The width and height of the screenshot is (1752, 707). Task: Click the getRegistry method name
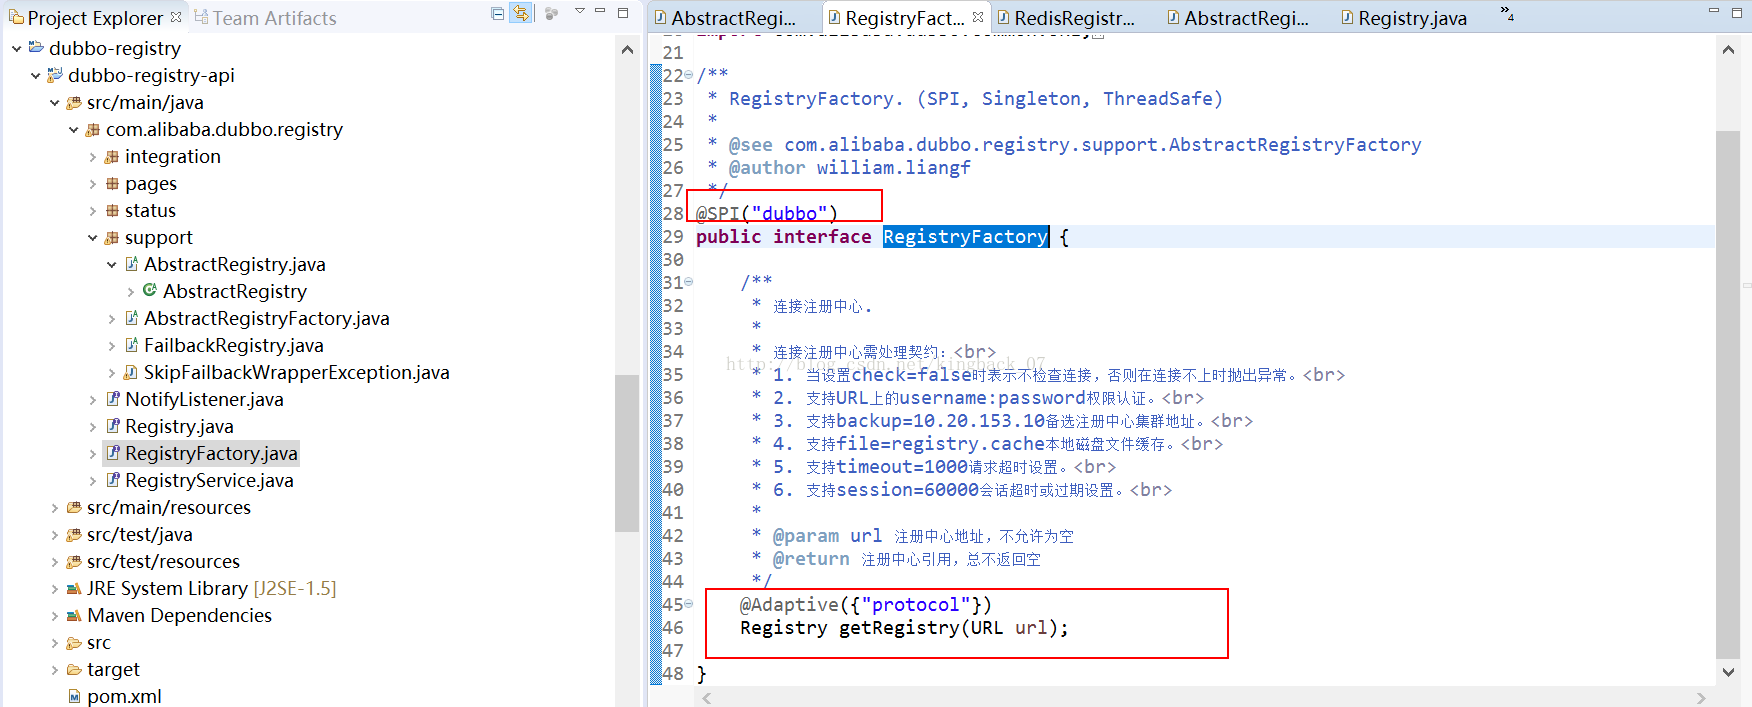[x=899, y=628]
